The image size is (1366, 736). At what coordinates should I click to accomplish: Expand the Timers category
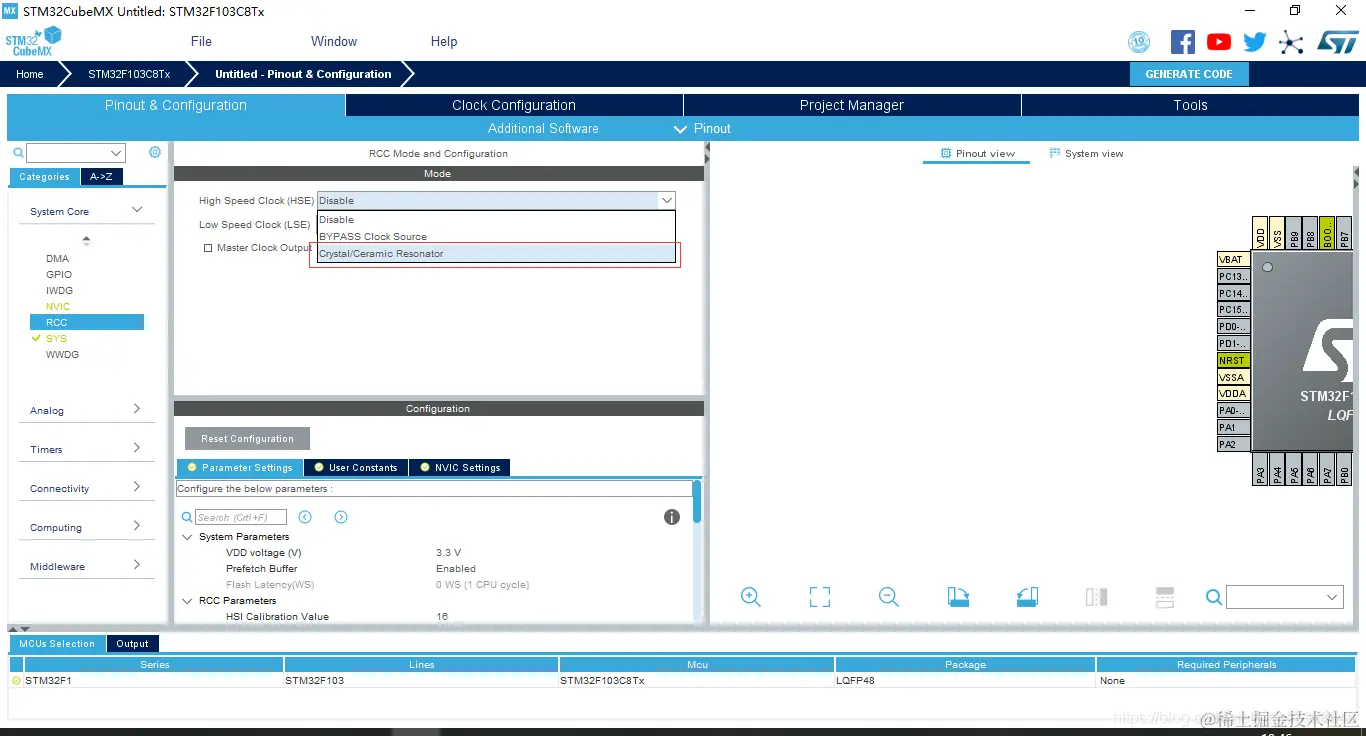pyautogui.click(x=137, y=448)
